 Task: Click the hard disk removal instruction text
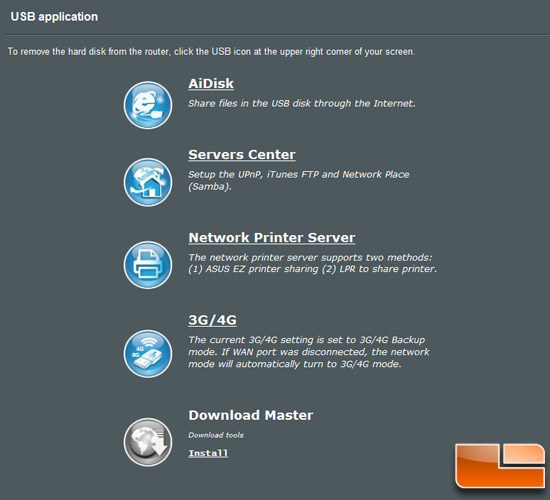click(211, 52)
